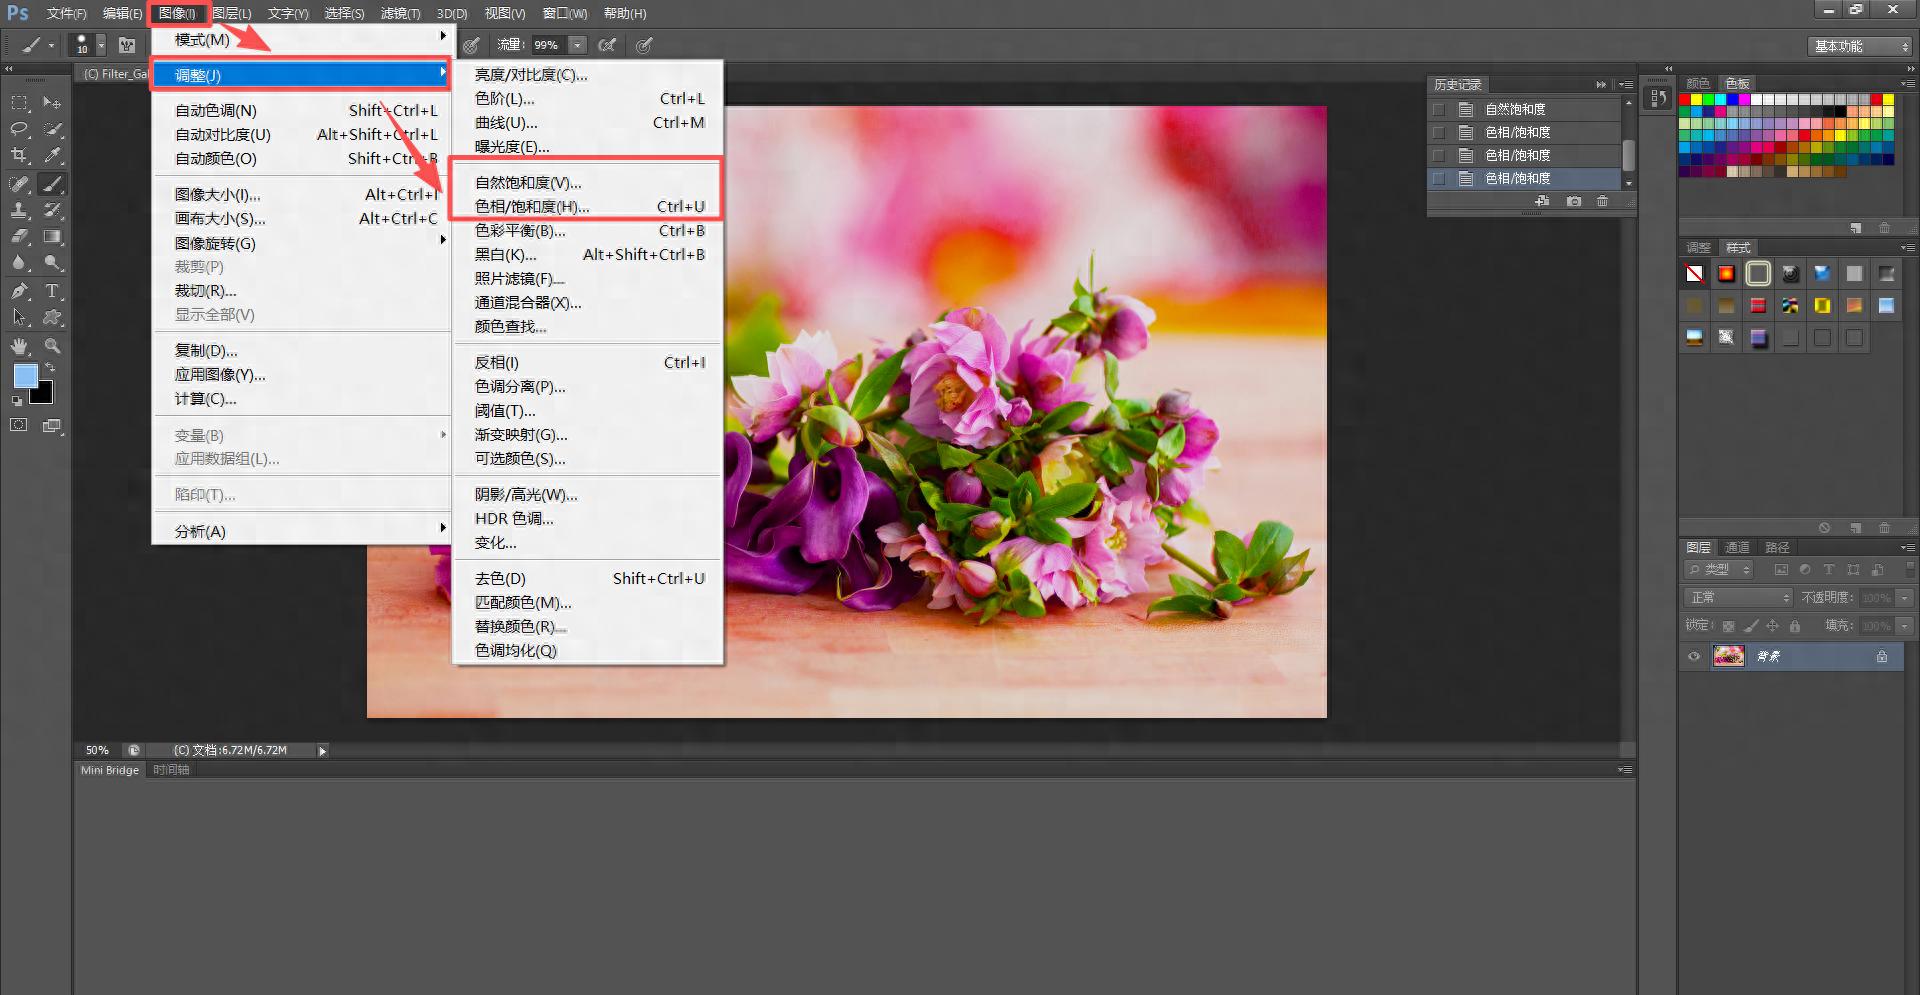Click the History panel camera snapshot icon
This screenshot has height=995, width=1920.
coord(1573,201)
